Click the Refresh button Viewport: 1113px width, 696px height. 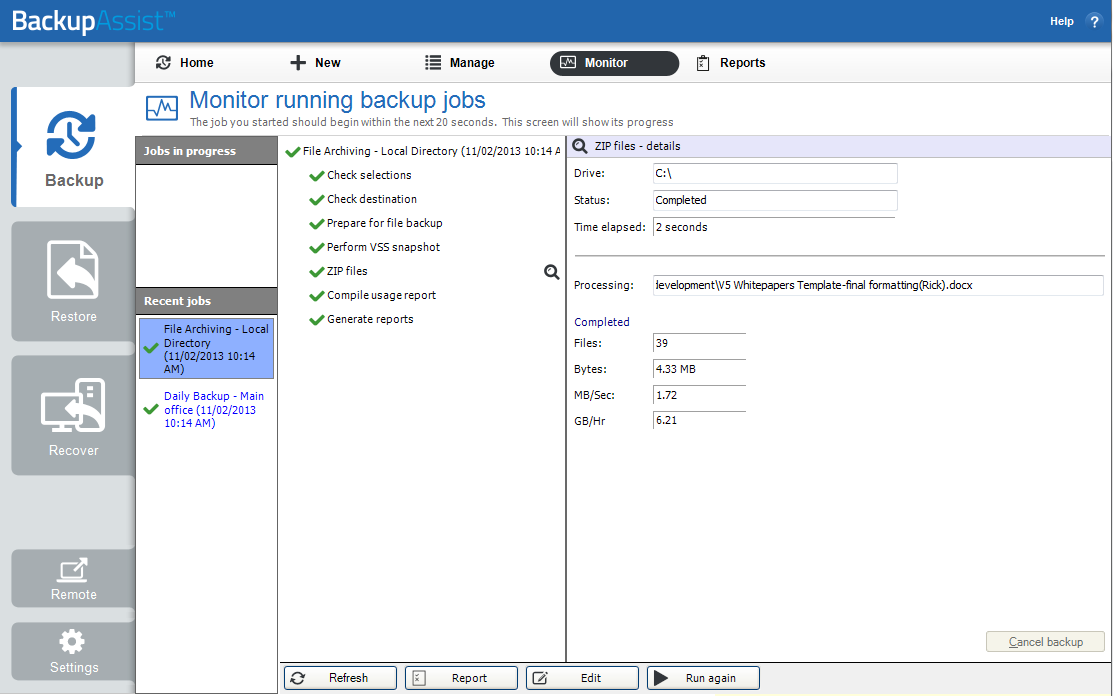click(340, 678)
